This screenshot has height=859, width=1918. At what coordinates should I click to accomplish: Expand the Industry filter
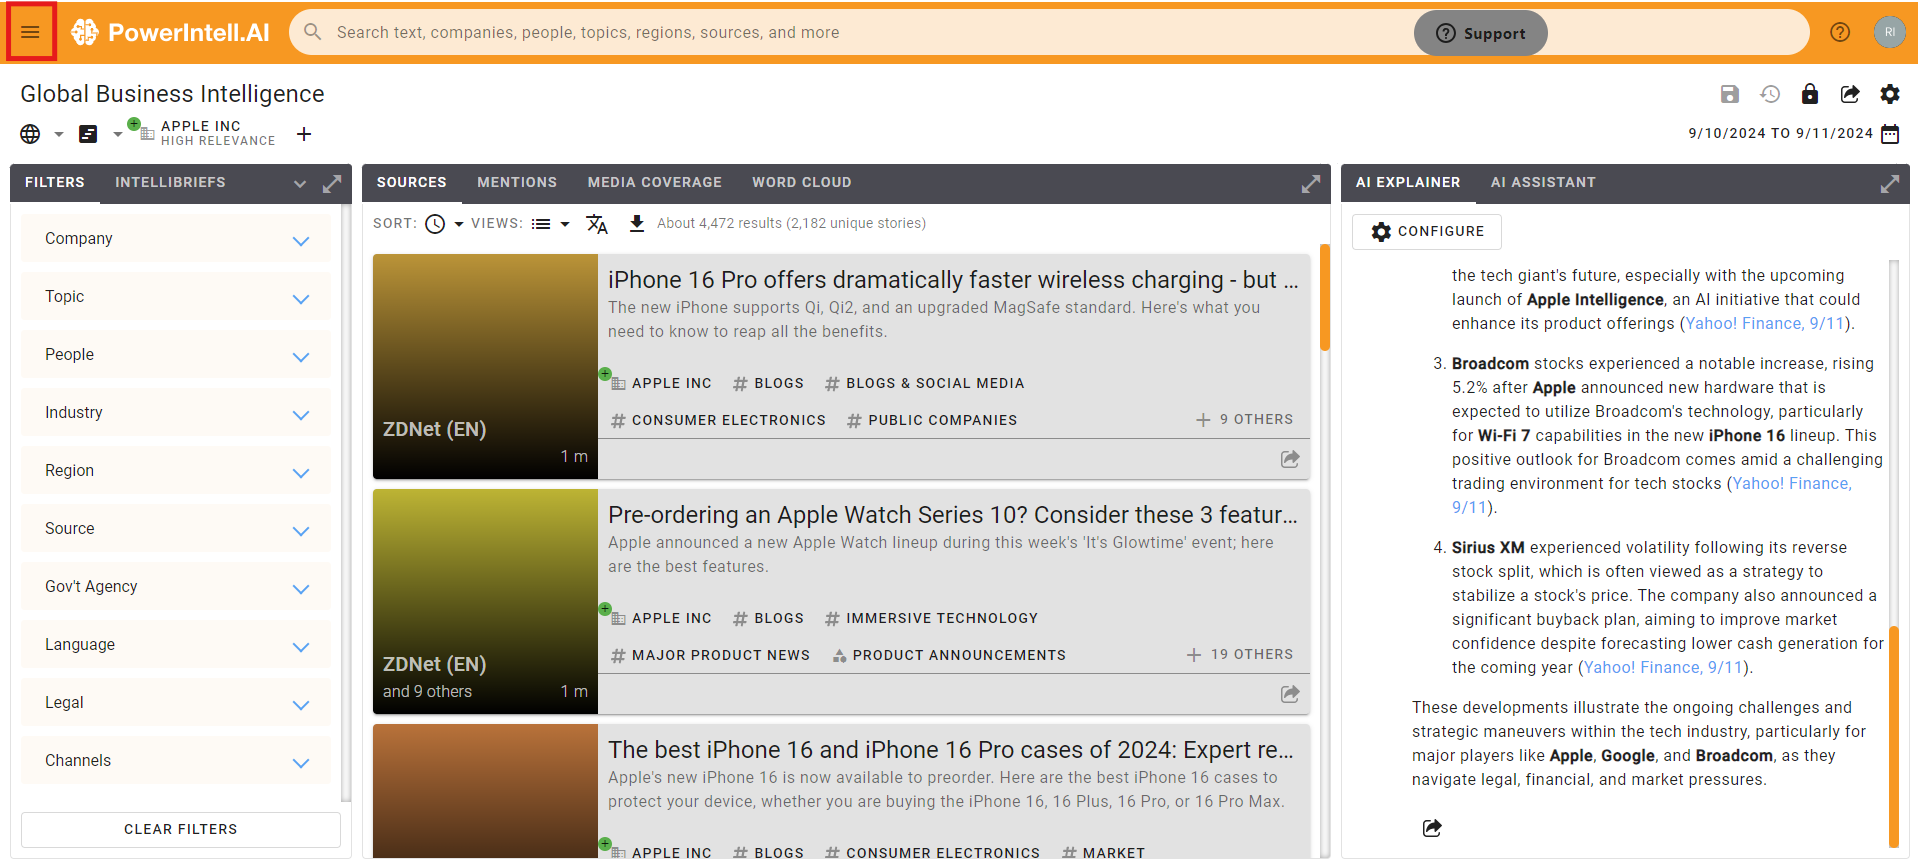176,413
